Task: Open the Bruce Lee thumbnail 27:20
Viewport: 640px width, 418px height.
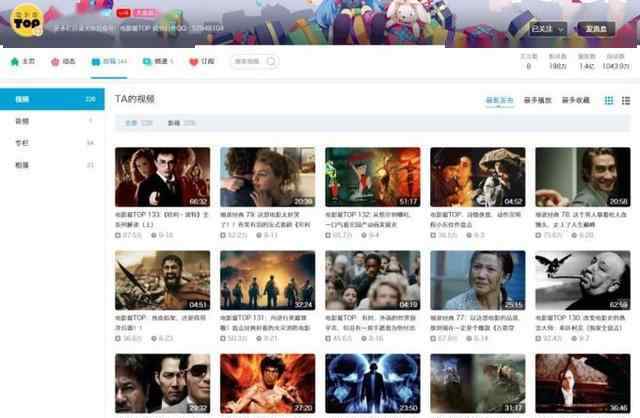Action: click(x=268, y=384)
